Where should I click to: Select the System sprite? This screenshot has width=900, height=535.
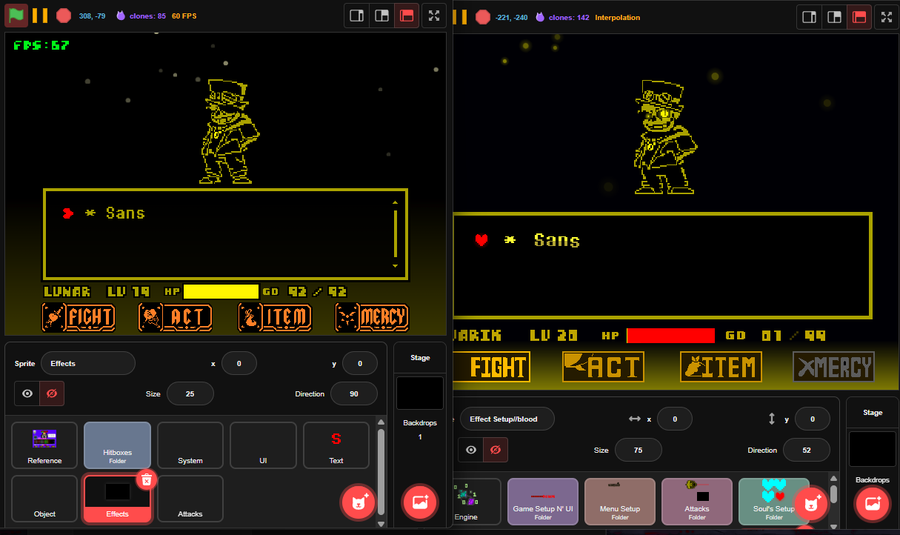pos(190,445)
